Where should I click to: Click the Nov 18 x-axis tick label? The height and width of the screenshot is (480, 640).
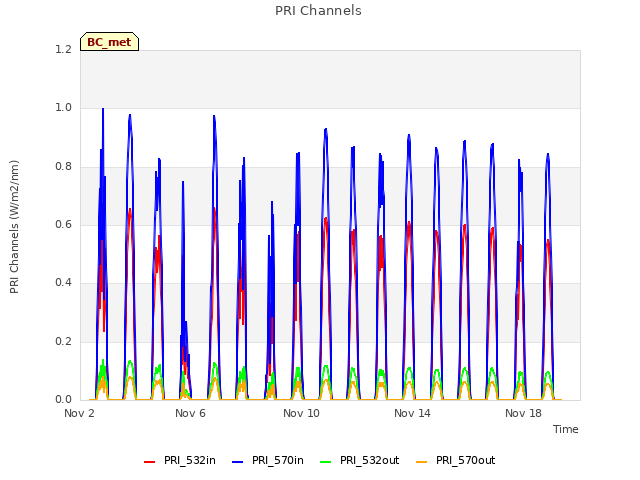[523, 413]
